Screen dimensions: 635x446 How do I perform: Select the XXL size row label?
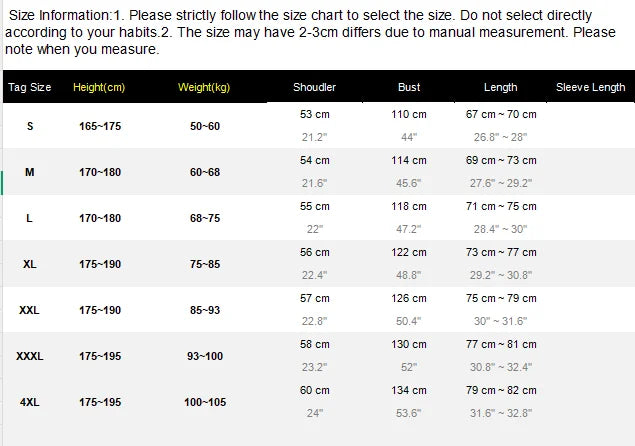coord(30,310)
